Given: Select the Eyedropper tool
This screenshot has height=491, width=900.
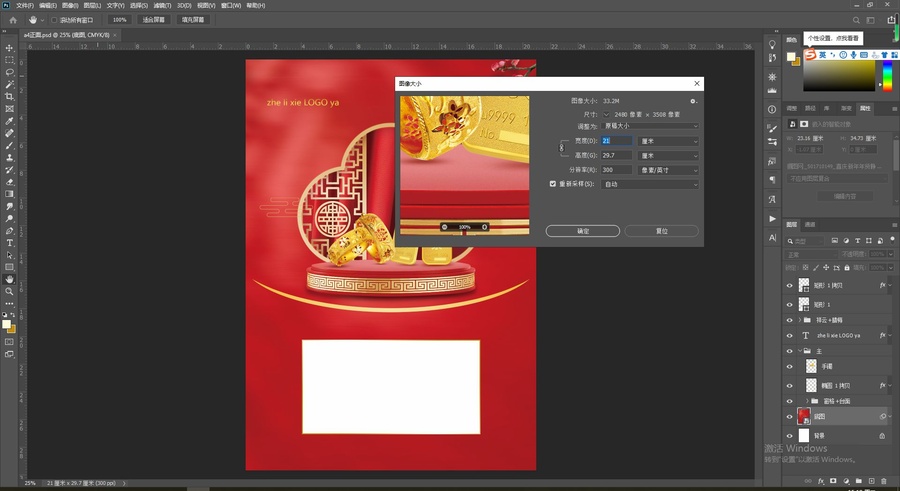Looking at the screenshot, I should pos(9,121).
